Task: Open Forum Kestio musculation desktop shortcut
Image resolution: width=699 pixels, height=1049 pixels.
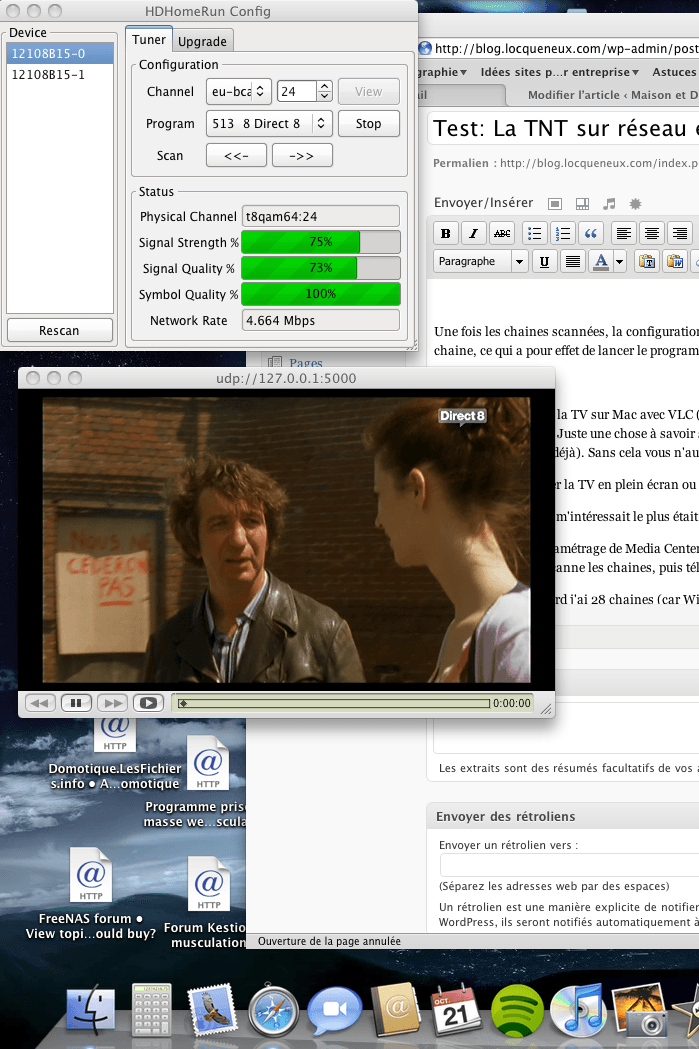Action: tap(207, 902)
